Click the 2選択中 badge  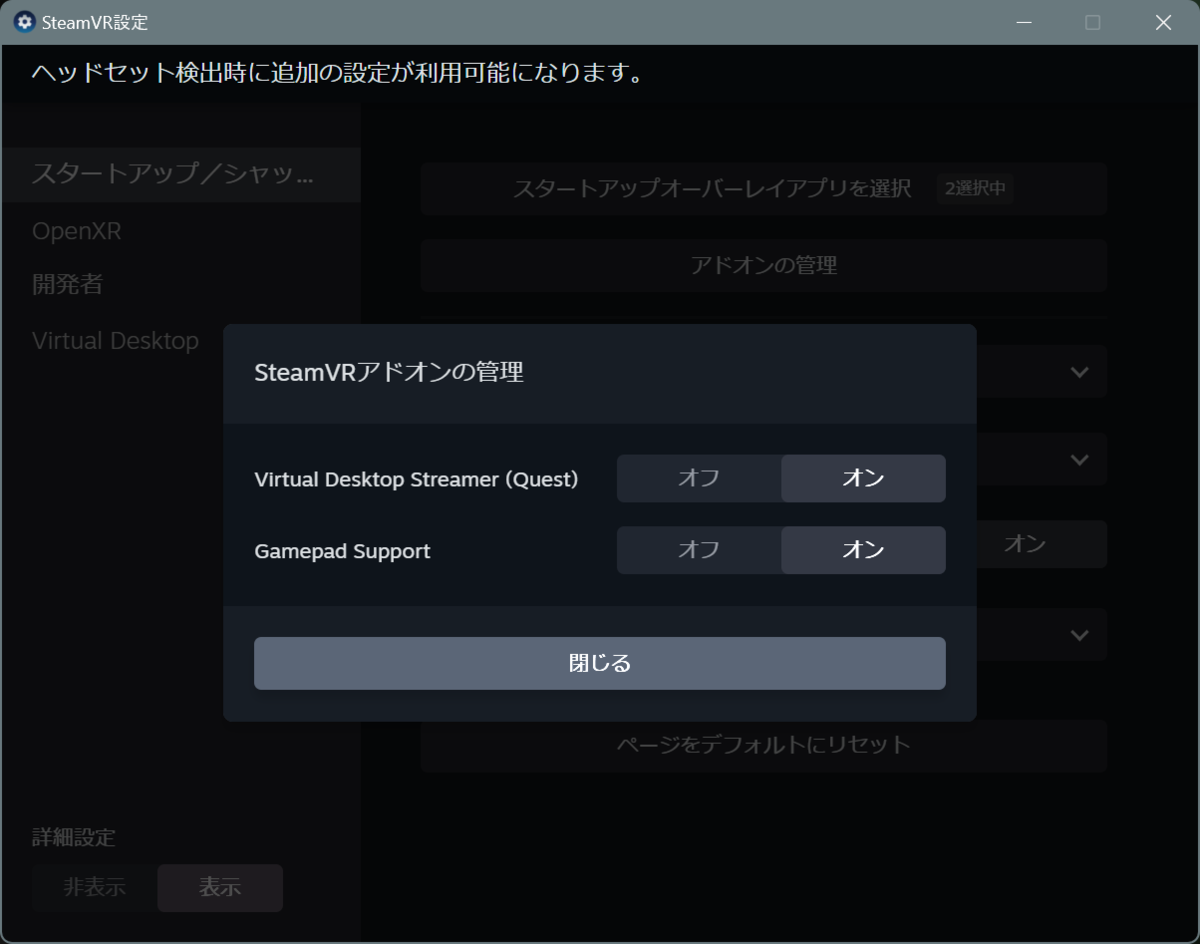[x=975, y=188]
